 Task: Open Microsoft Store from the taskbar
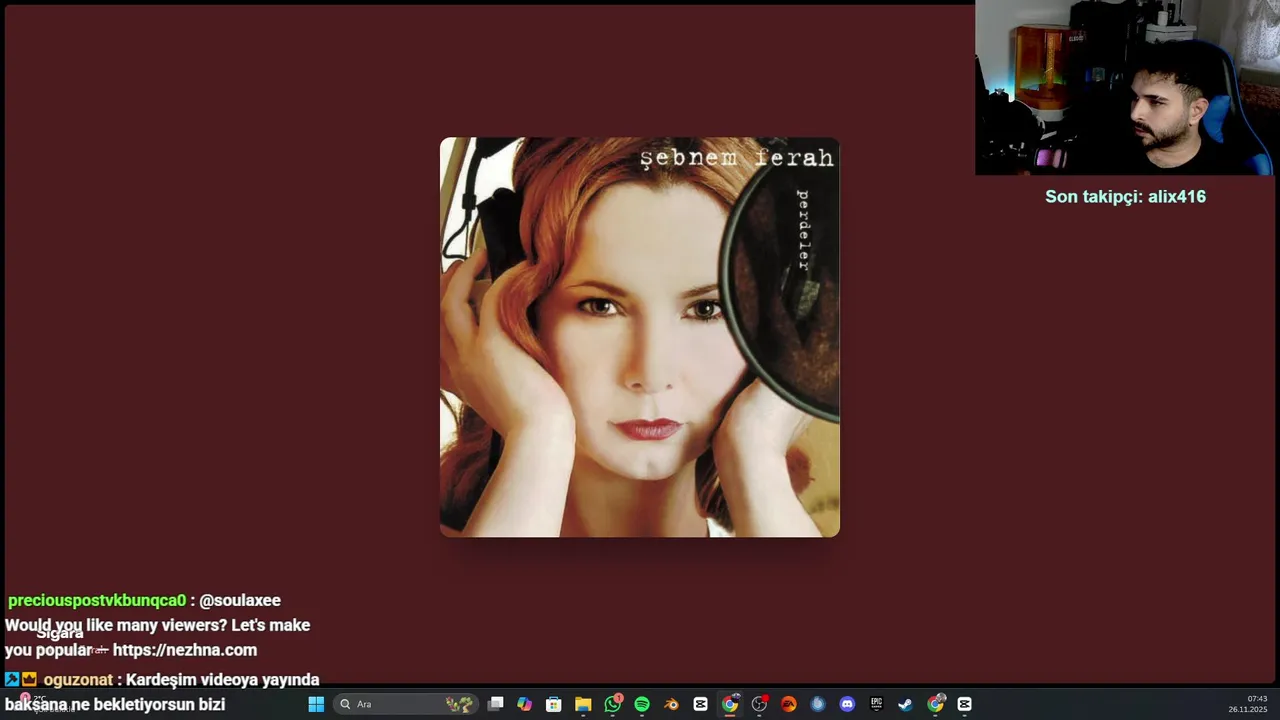[553, 704]
